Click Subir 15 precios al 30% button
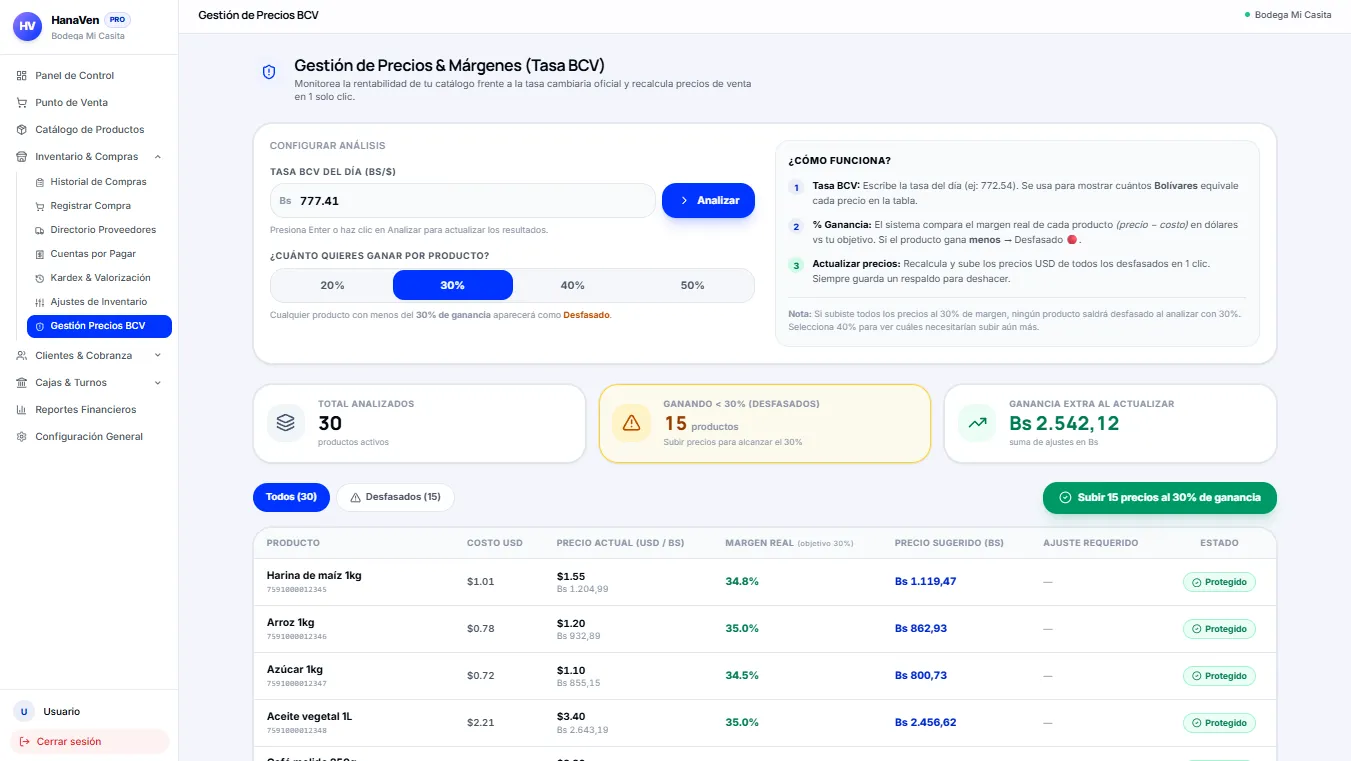The image size is (1351, 761). pos(1160,497)
